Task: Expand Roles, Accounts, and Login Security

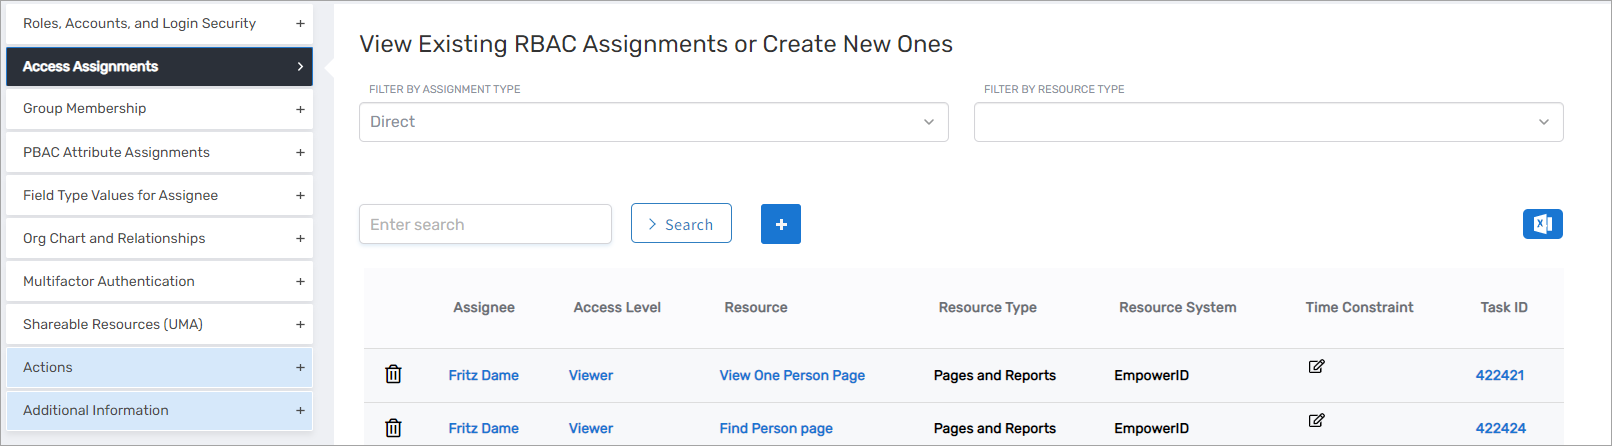Action: click(160, 23)
